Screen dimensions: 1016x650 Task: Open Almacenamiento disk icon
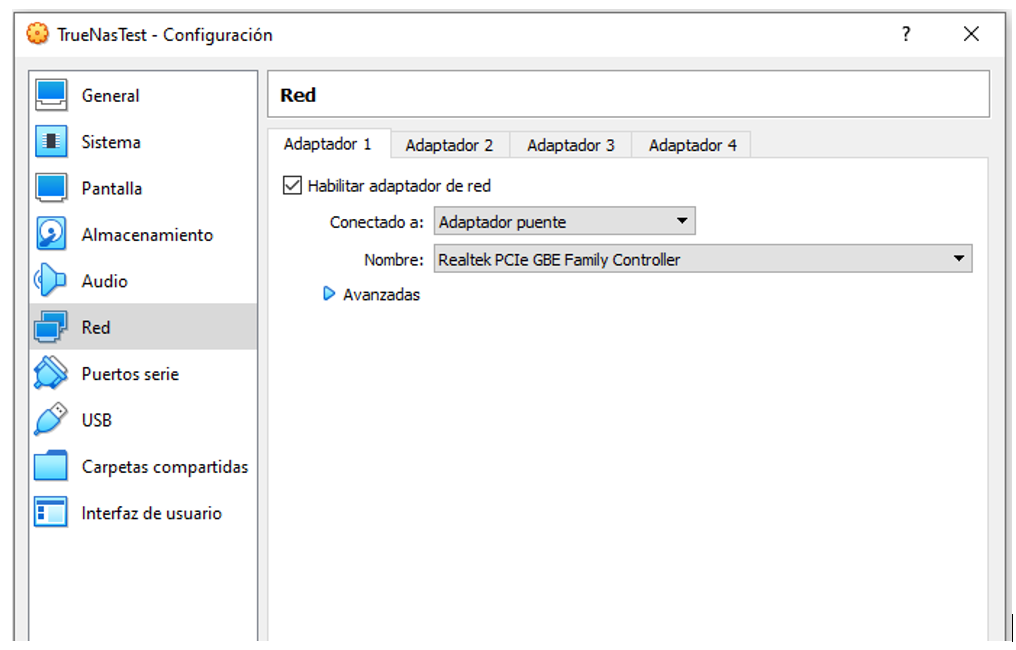pyautogui.click(x=51, y=234)
